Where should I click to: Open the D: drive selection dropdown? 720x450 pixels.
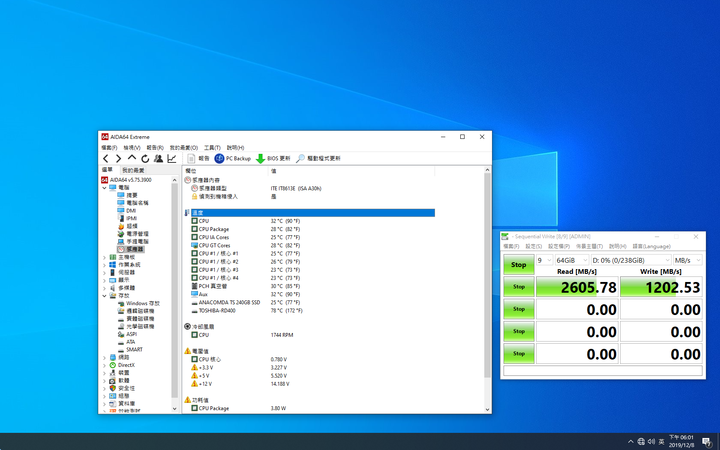point(631,260)
